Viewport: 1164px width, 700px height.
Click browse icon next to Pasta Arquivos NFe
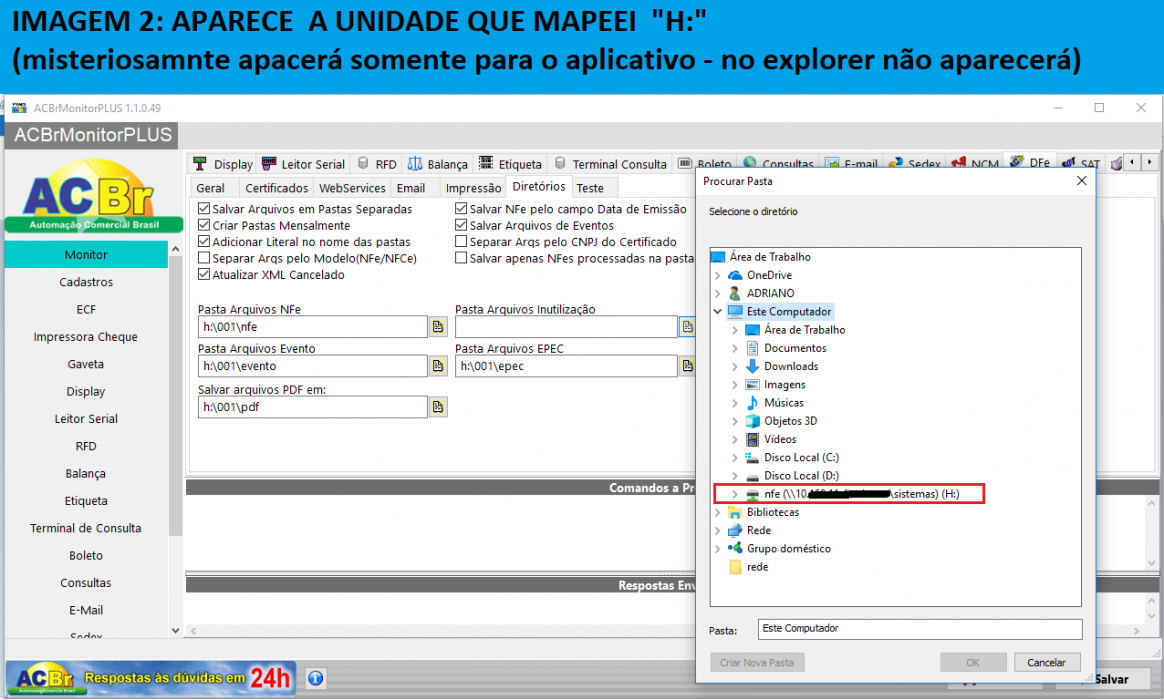pos(438,327)
